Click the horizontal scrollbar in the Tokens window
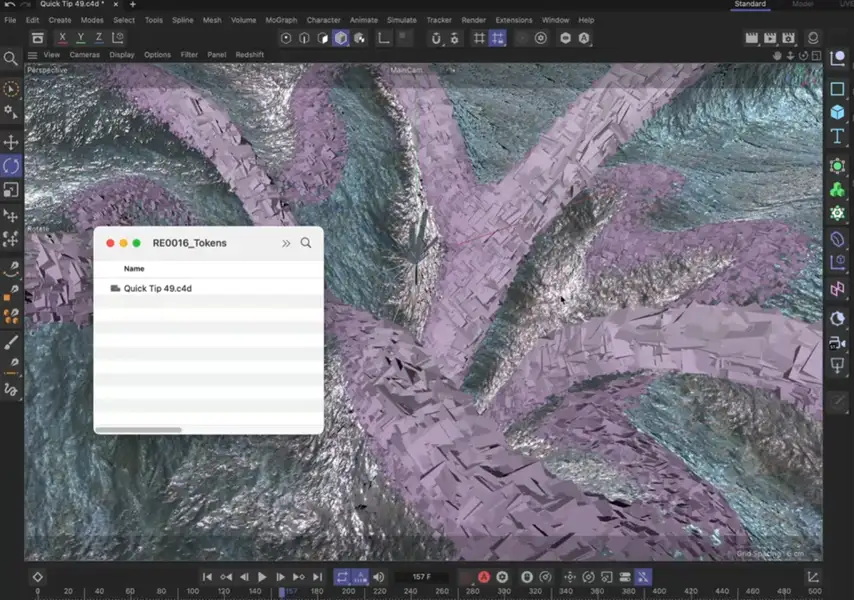This screenshot has height=600, width=854. pyautogui.click(x=138, y=429)
